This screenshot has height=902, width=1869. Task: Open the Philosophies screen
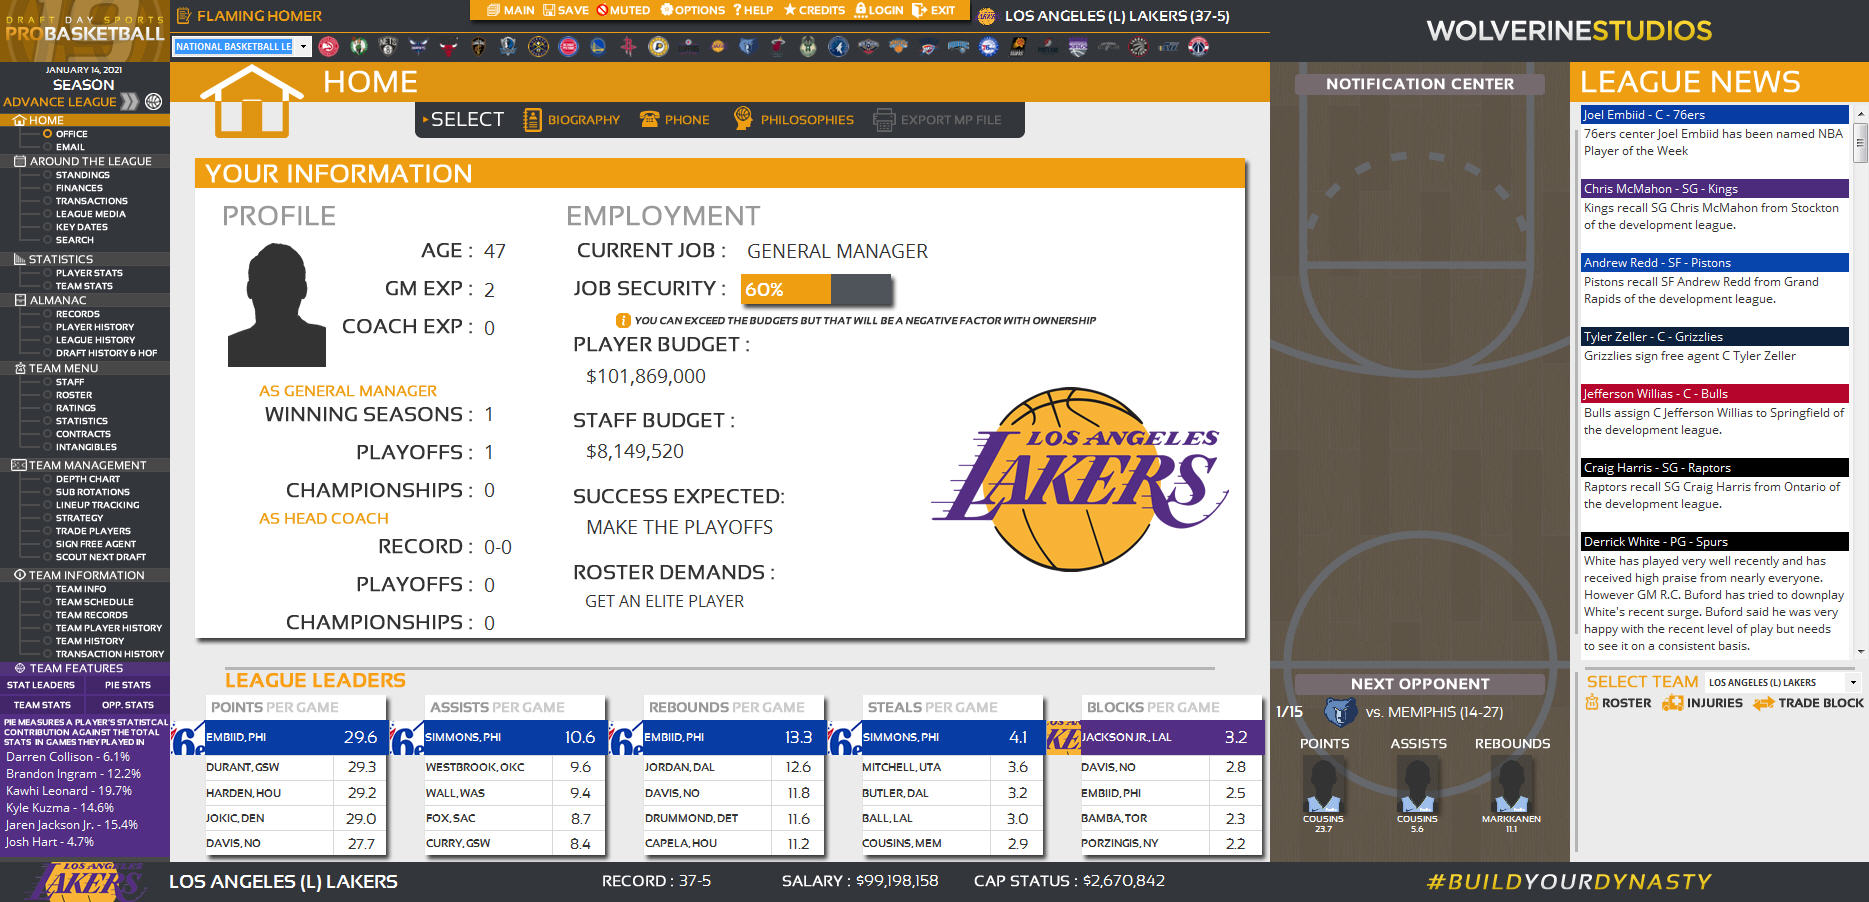tap(793, 120)
